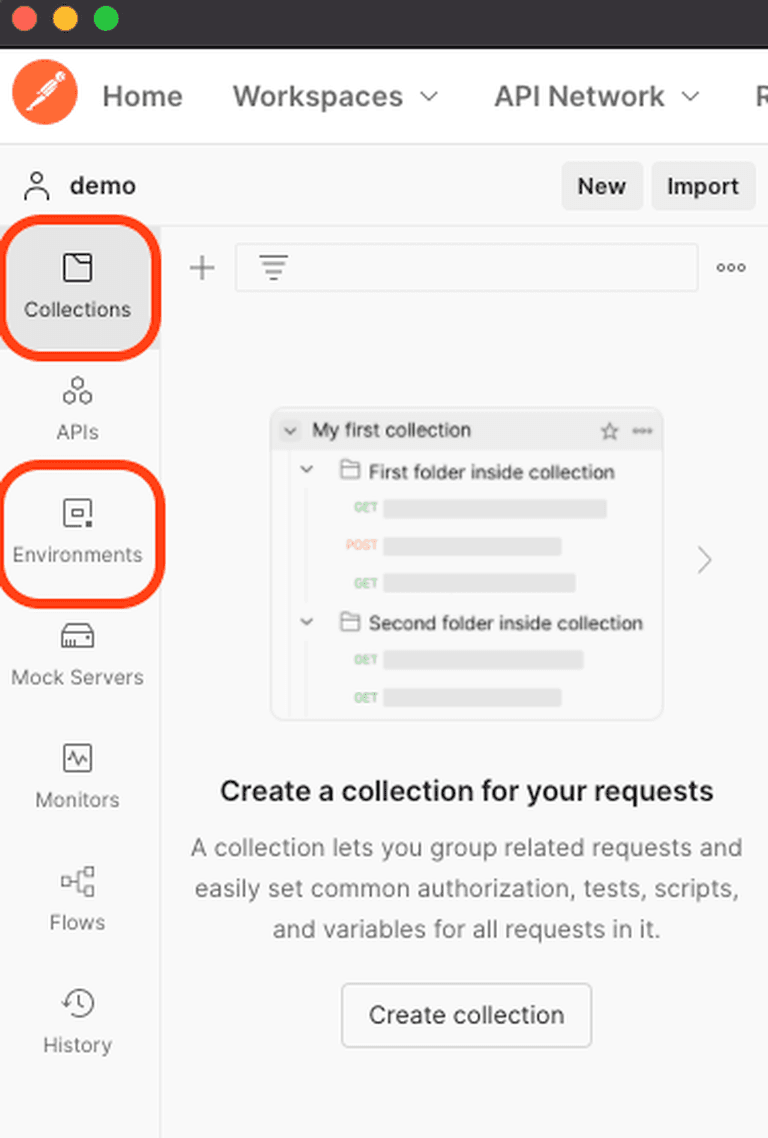
Task: Click star icon on My first collection
Action: click(x=610, y=431)
